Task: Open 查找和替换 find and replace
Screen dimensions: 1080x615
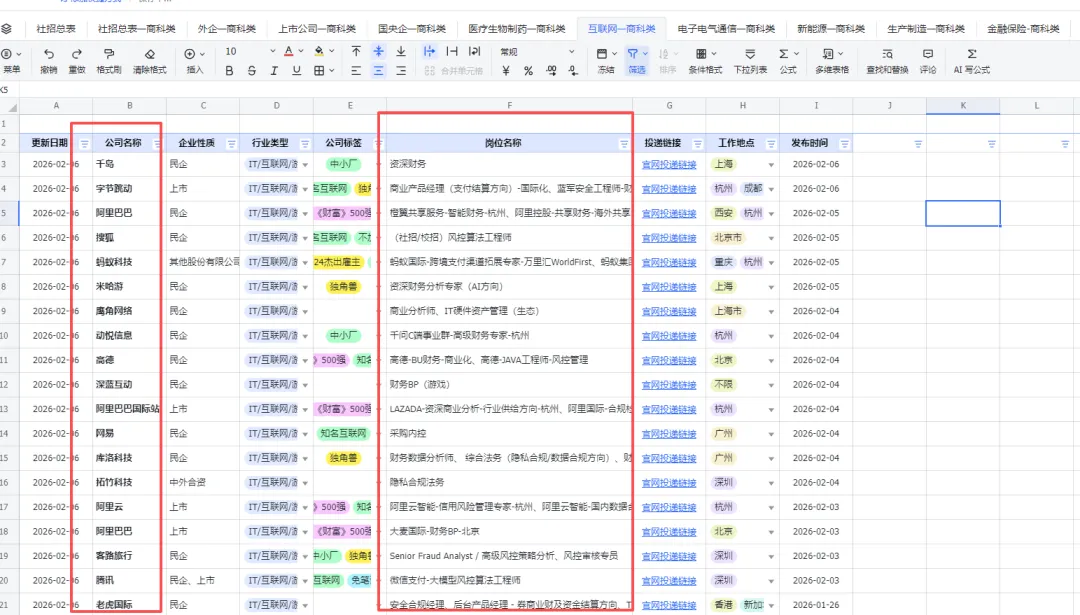Action: pos(887,61)
